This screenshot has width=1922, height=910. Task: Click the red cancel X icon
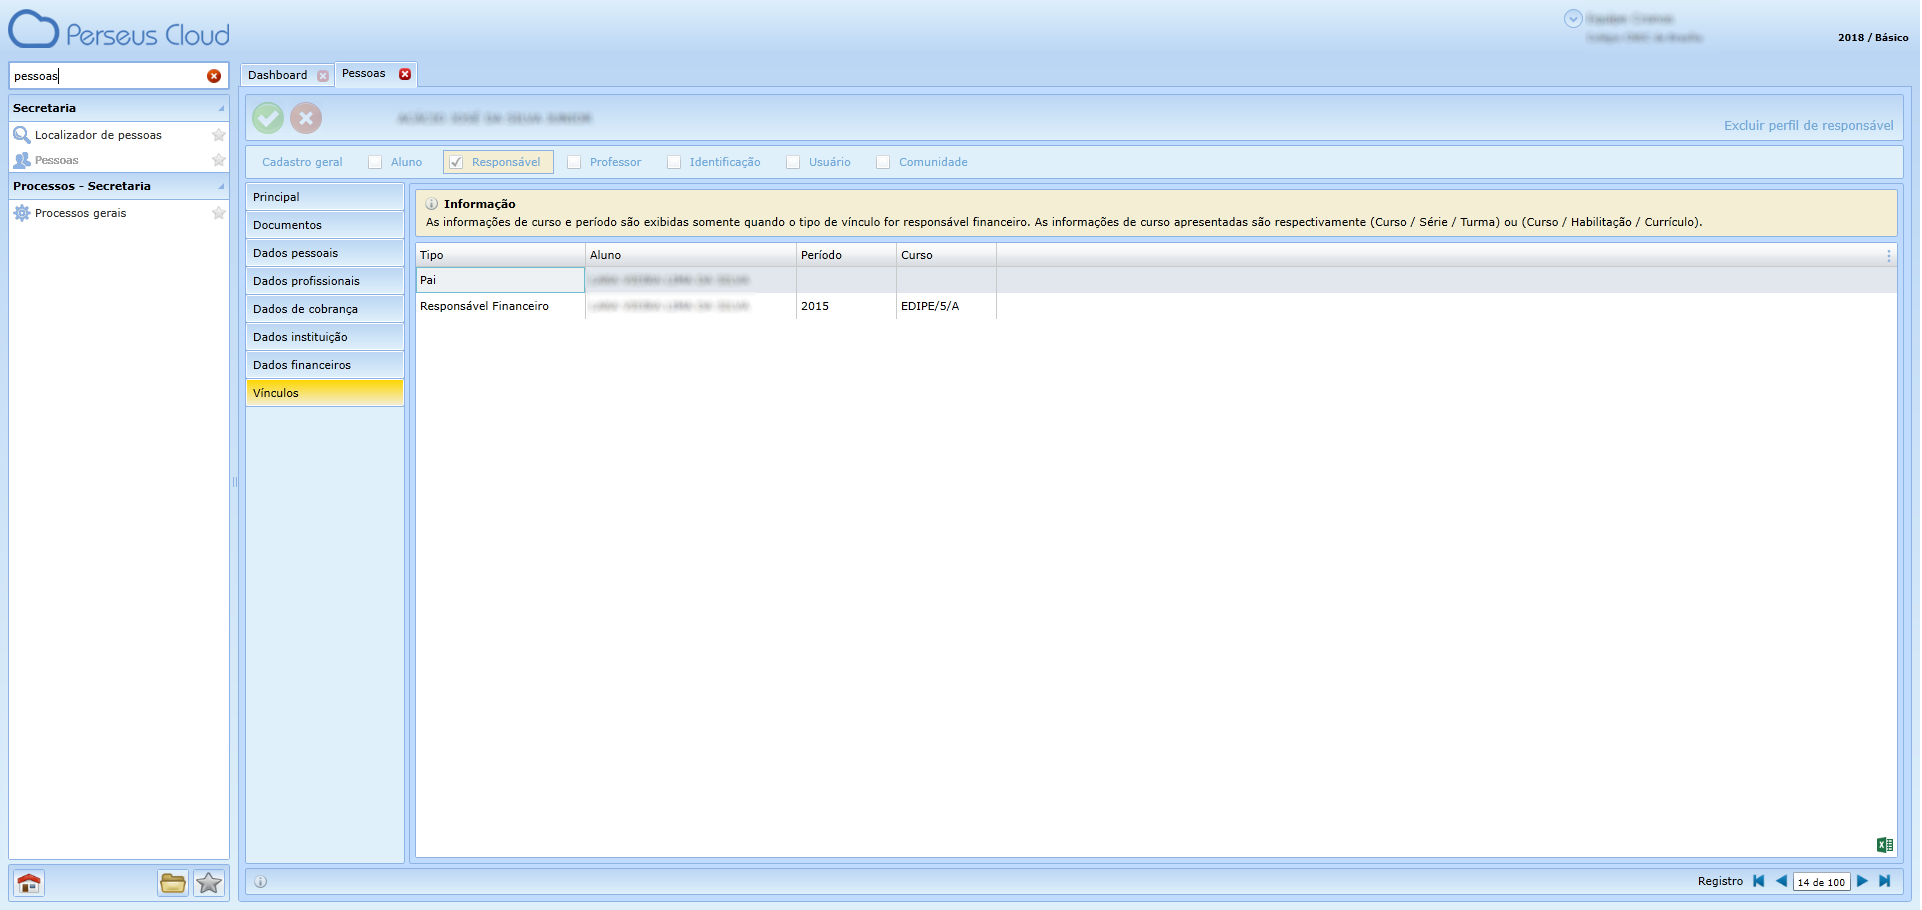tap(306, 118)
